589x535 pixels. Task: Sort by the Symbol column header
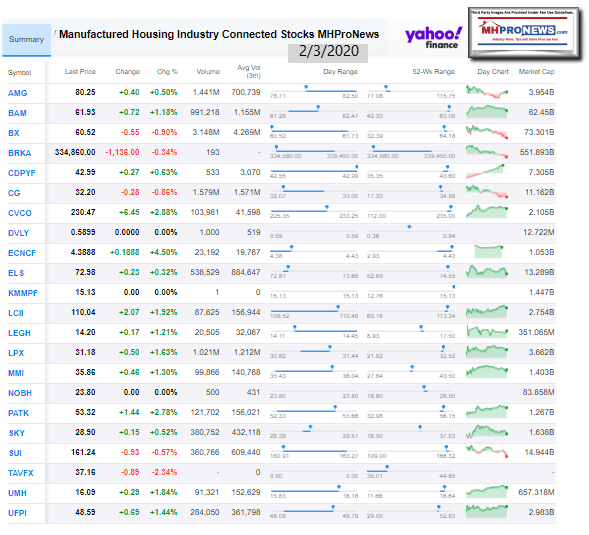(x=20, y=73)
